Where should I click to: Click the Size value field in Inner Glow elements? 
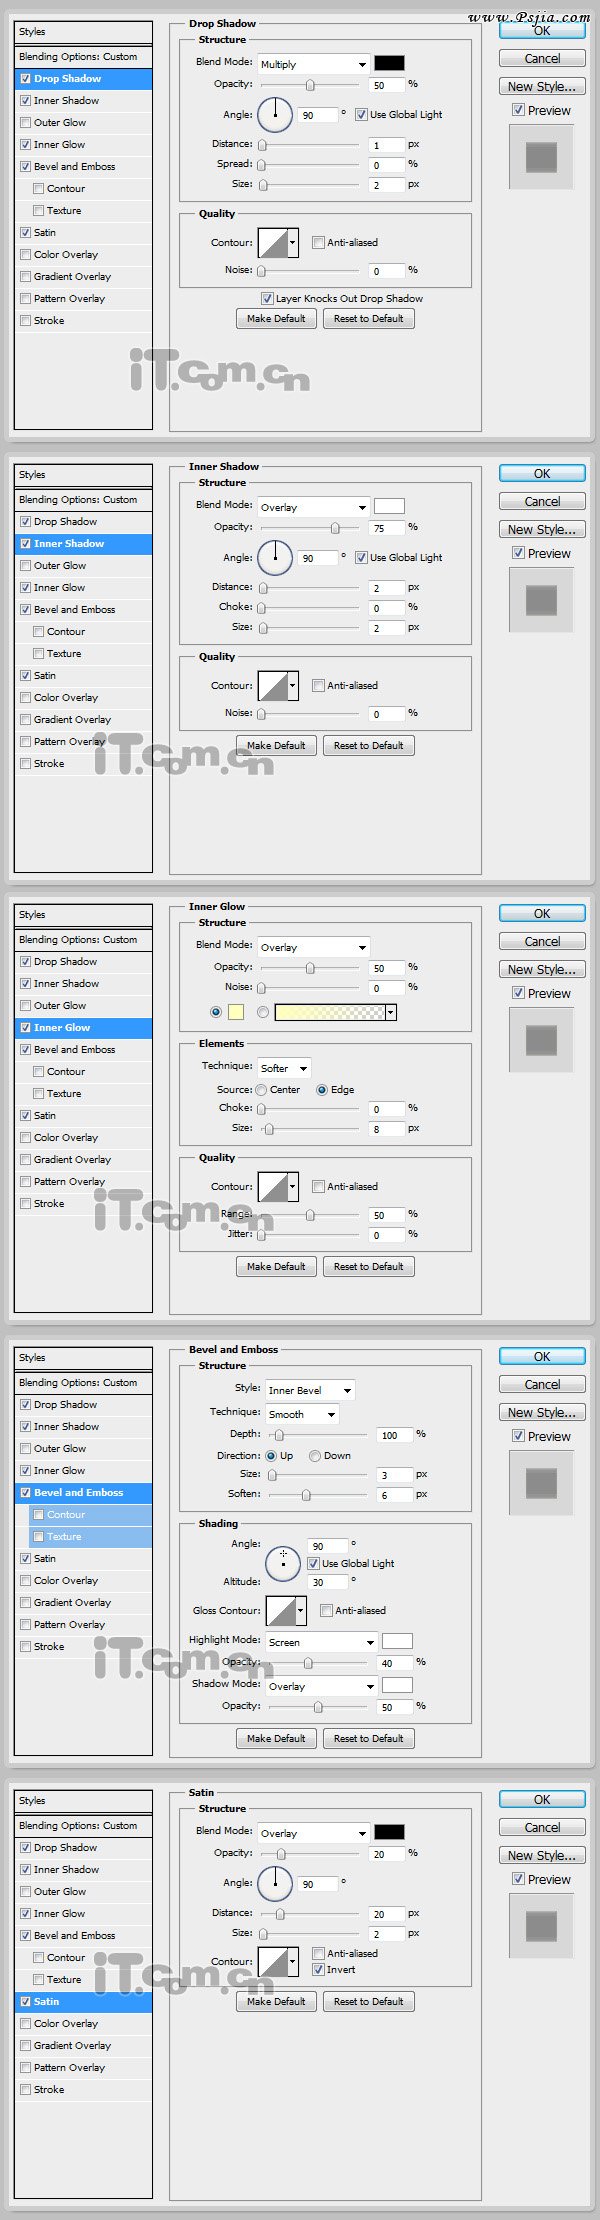tap(386, 1129)
